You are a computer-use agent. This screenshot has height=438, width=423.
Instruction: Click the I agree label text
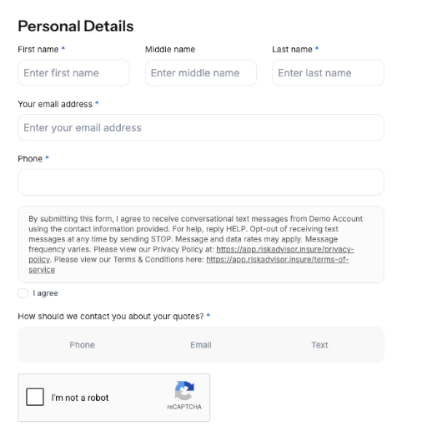click(x=45, y=293)
